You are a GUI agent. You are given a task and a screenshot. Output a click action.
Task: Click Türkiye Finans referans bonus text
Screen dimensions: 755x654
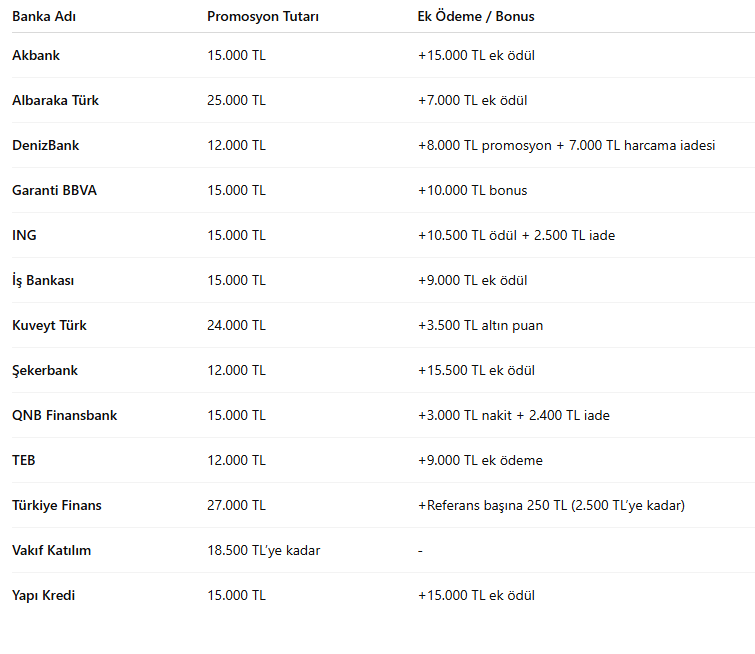(551, 505)
